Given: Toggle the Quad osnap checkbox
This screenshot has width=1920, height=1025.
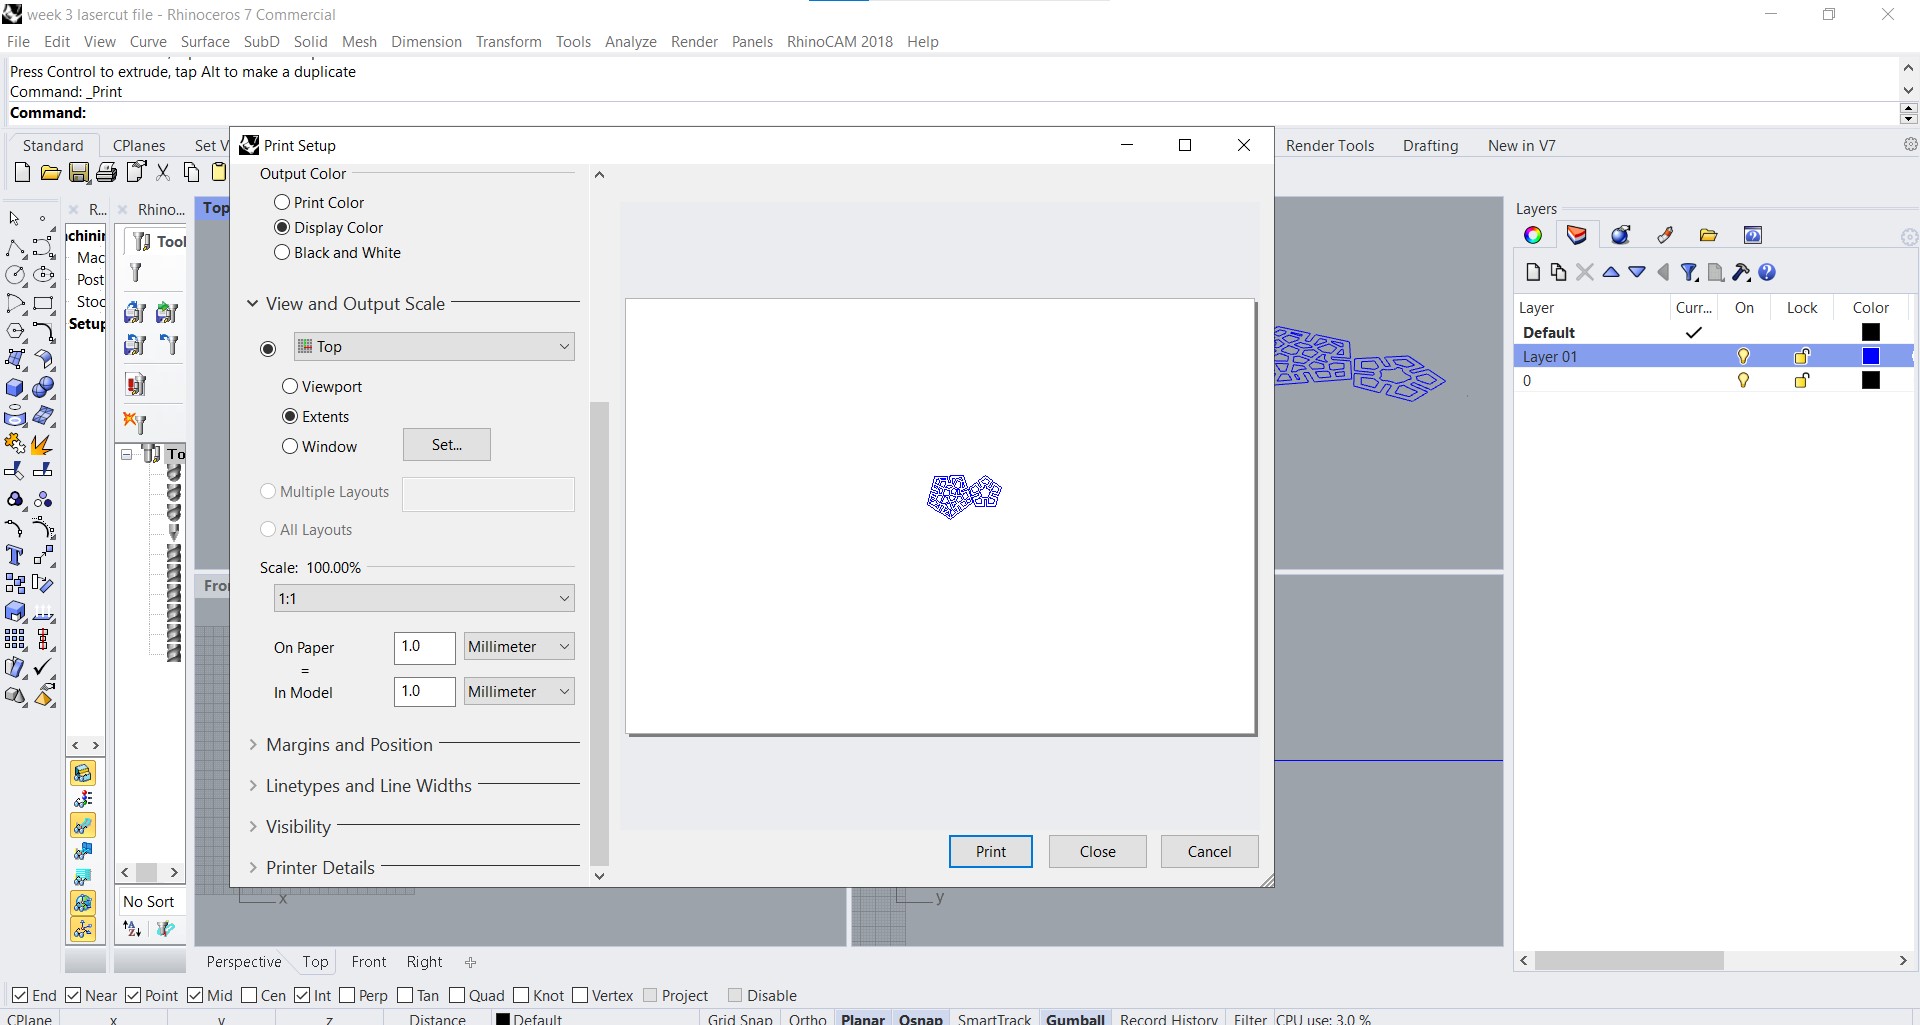Looking at the screenshot, I should 457,995.
